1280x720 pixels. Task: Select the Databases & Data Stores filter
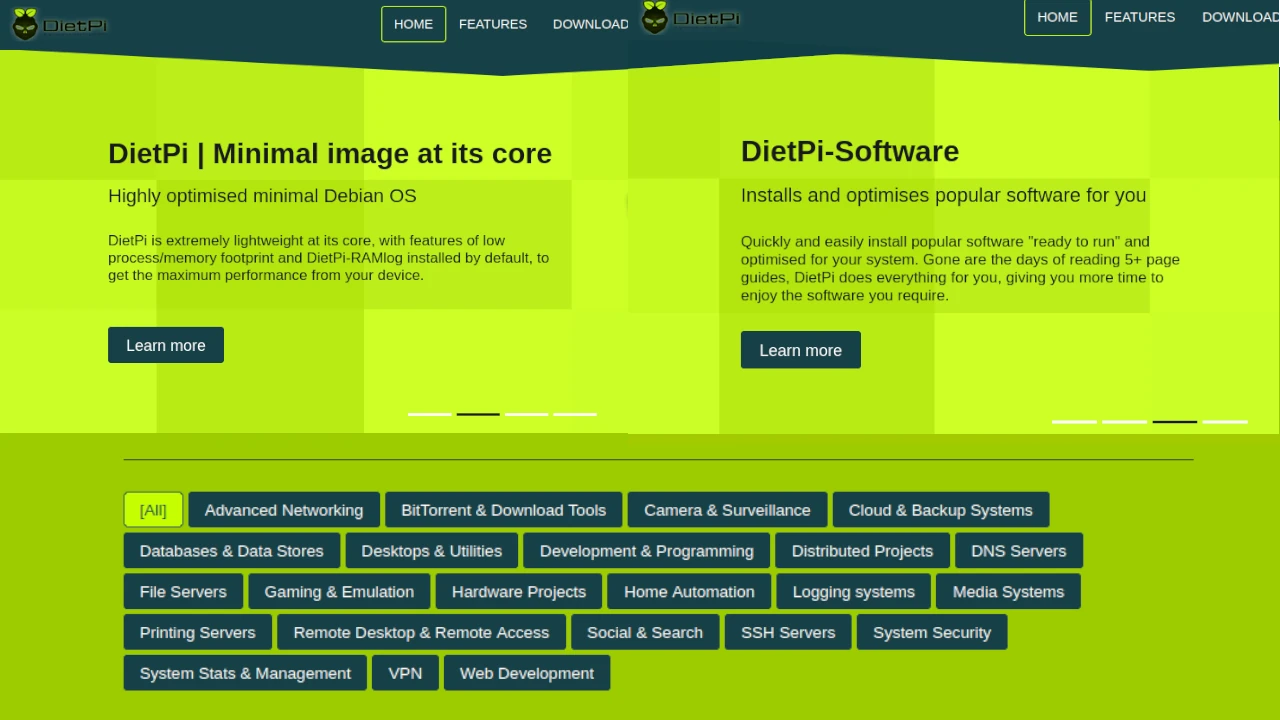(232, 551)
